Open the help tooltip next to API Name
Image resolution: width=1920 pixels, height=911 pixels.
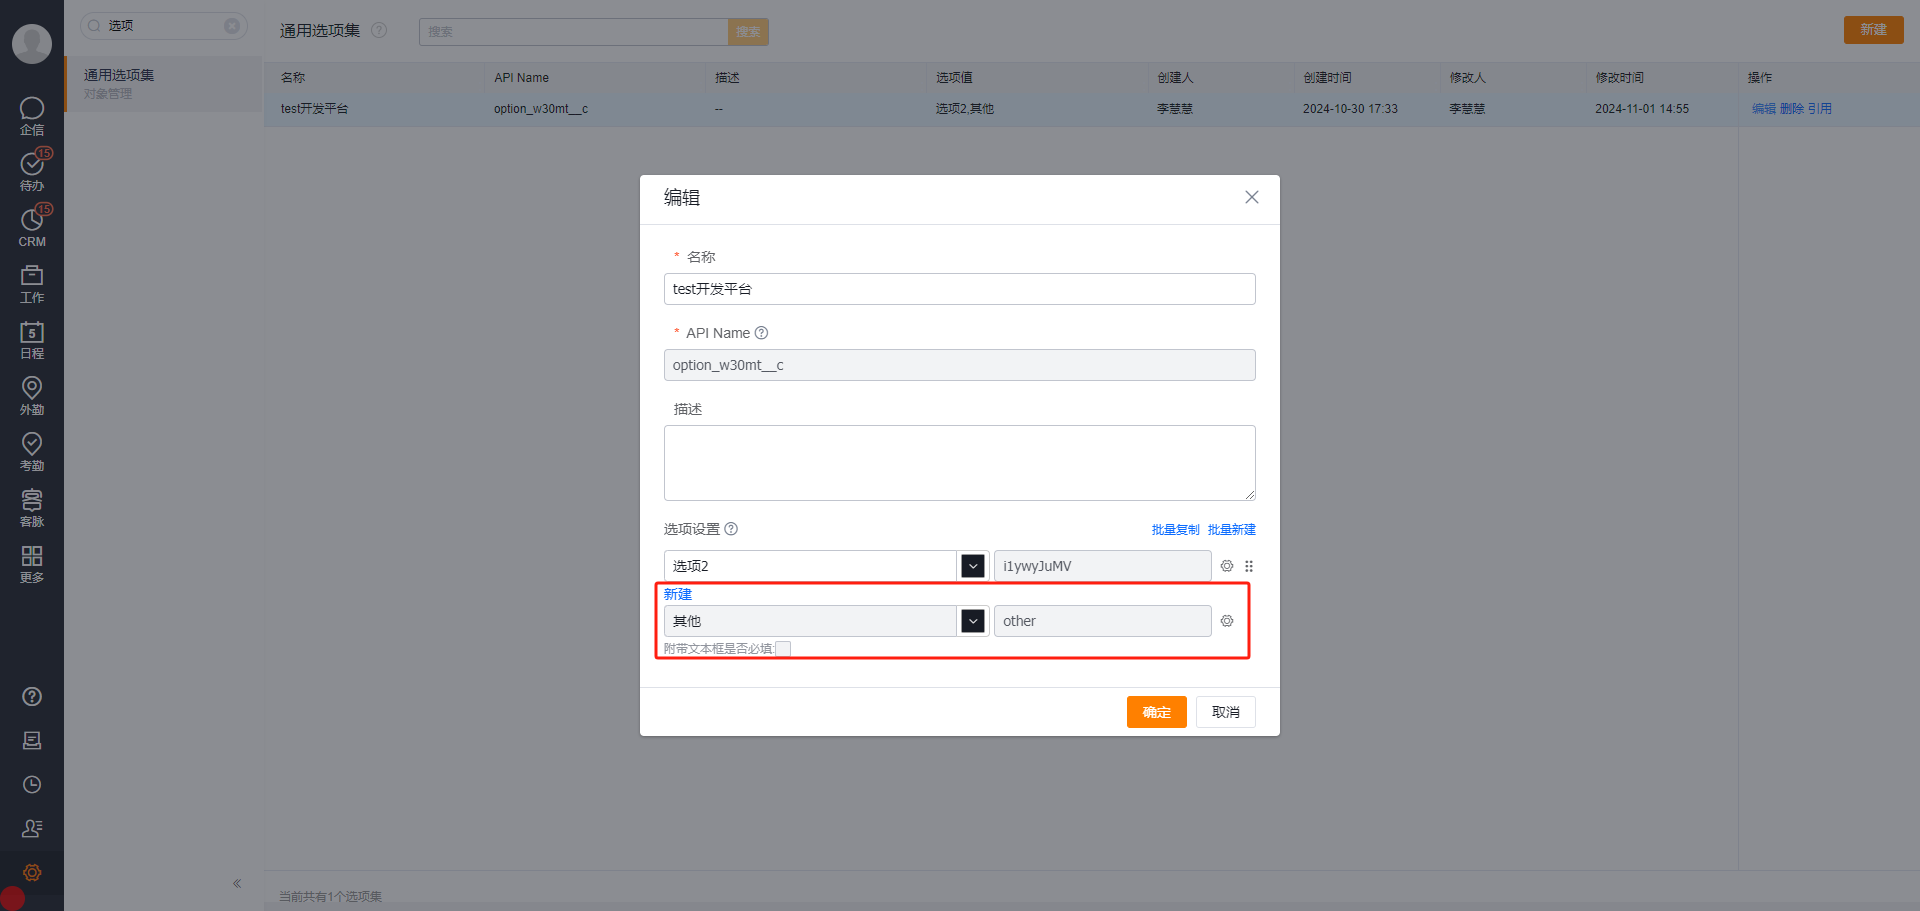(x=761, y=332)
